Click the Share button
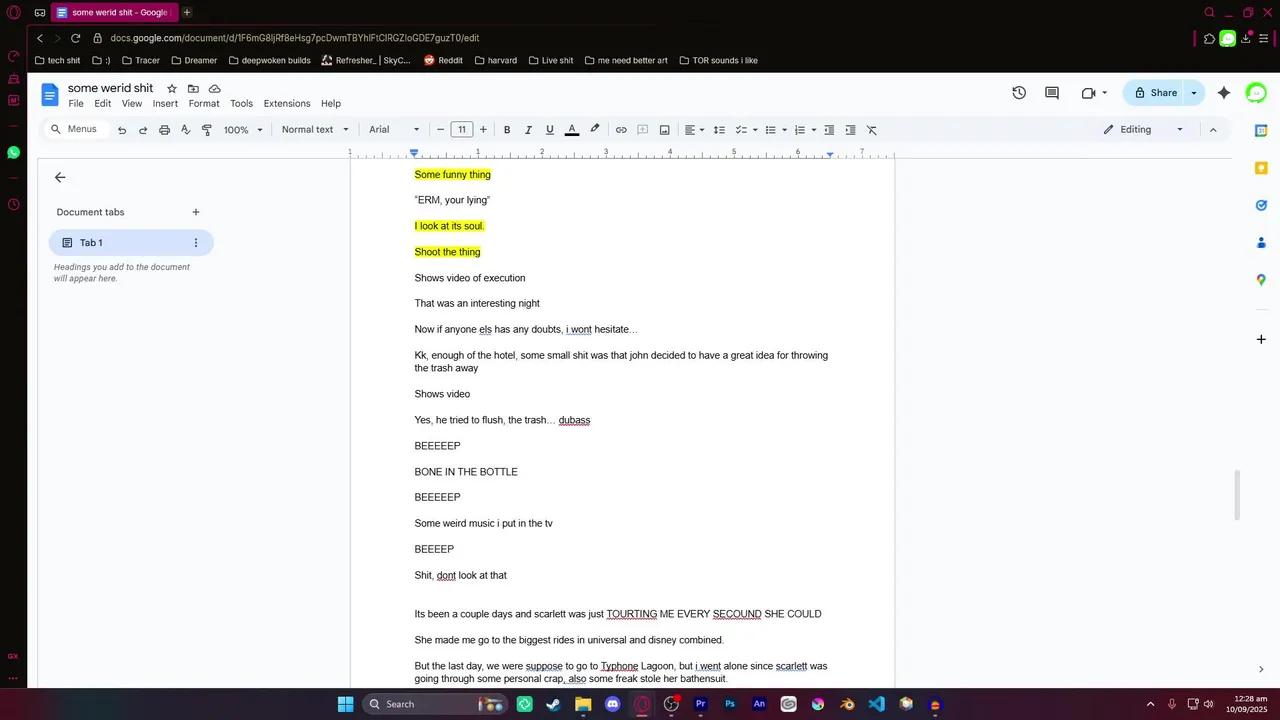The image size is (1280, 720). point(1154,93)
